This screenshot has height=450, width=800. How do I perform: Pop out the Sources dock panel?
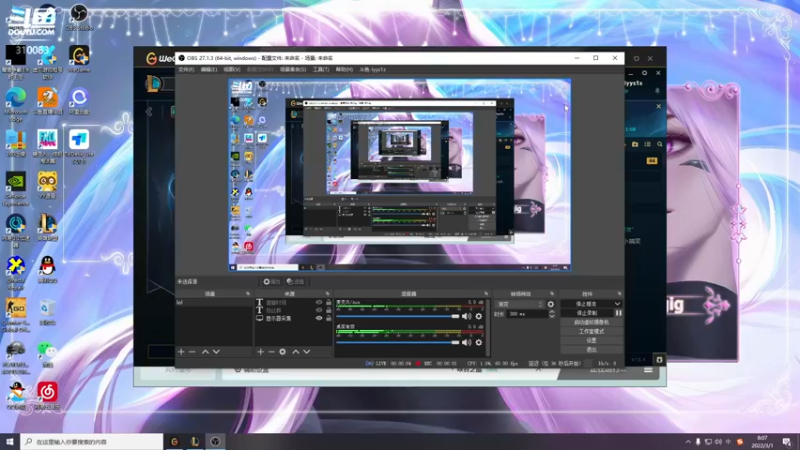pos(328,294)
